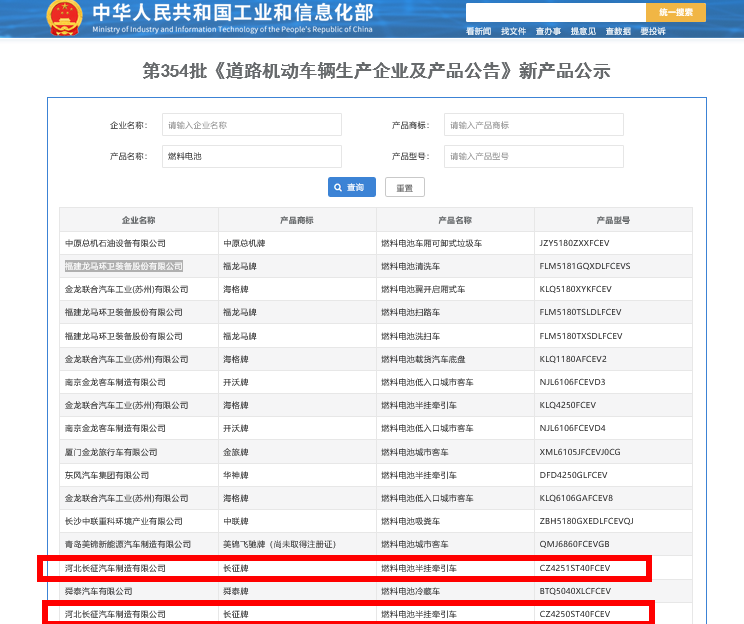744x624 pixels.
Task: Click model FLM5181GQXDLFCEVS
Action: (585, 266)
